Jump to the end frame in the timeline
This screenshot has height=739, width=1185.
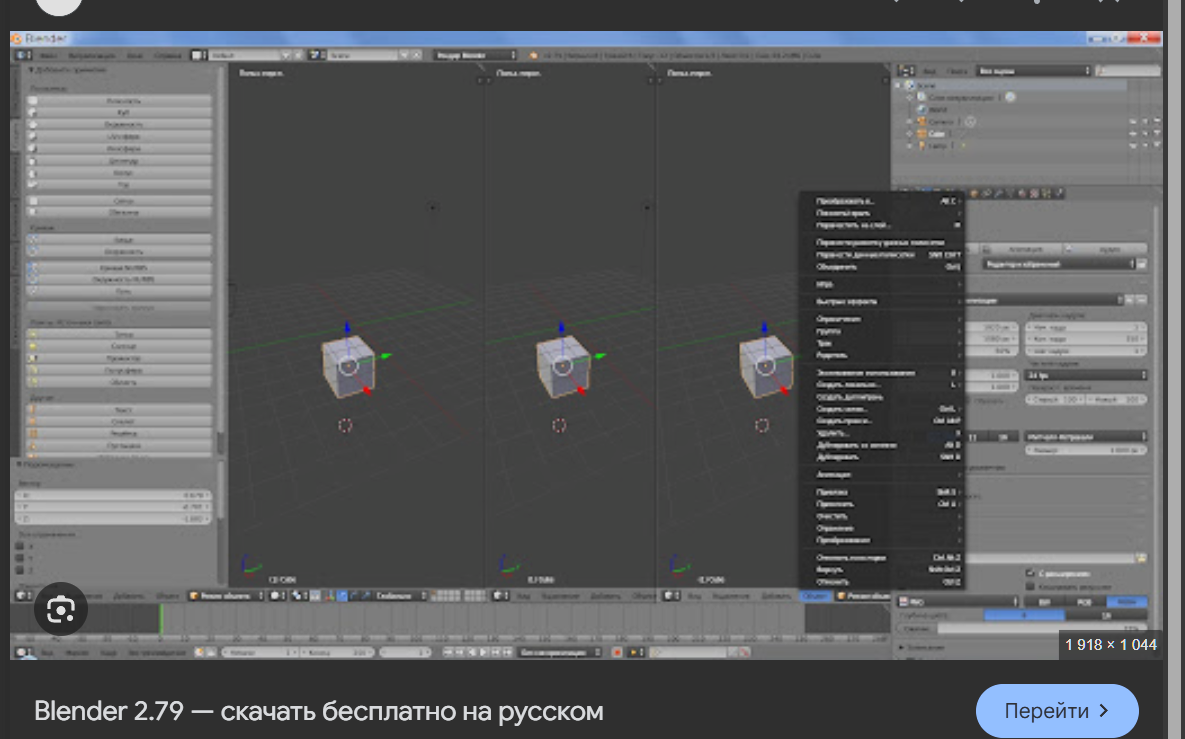[x=508, y=652]
